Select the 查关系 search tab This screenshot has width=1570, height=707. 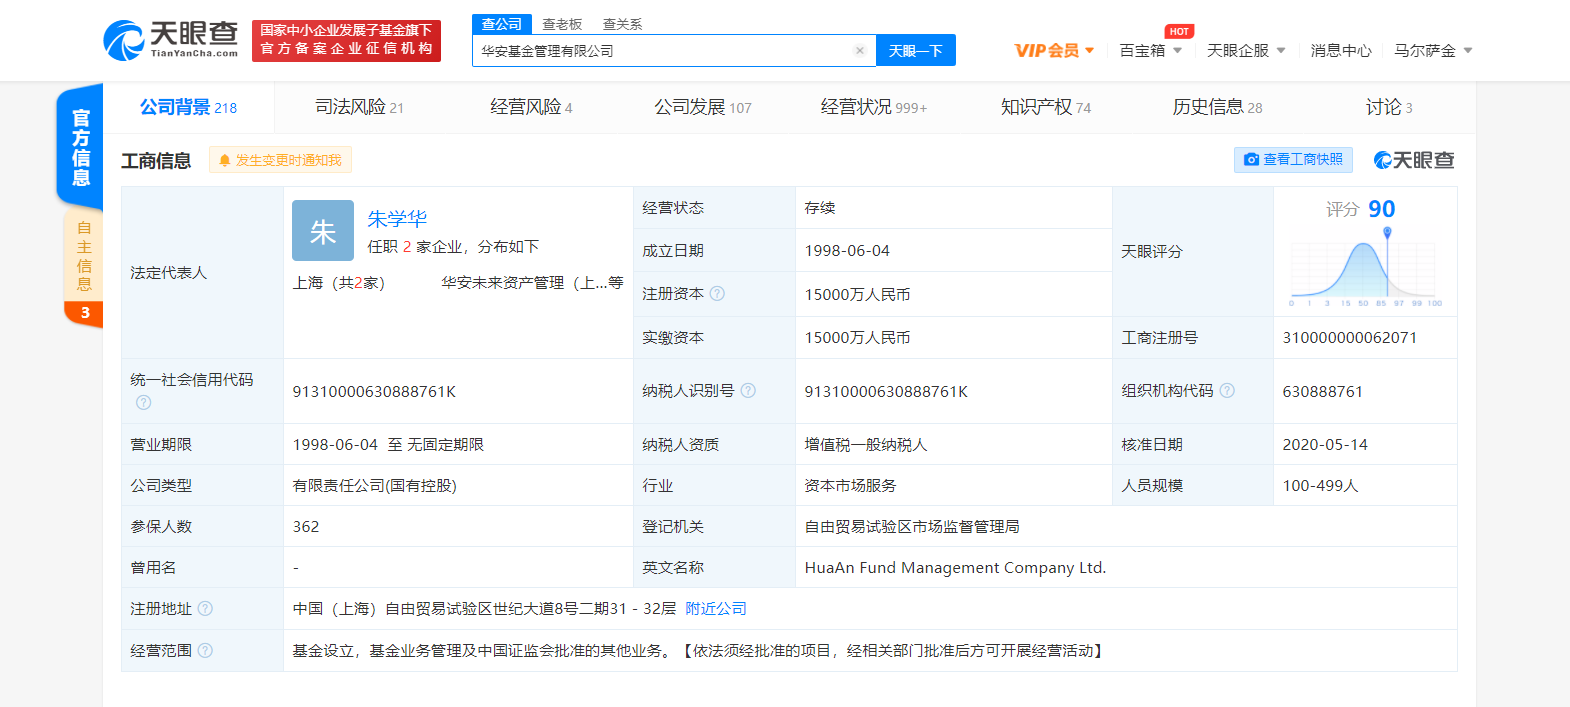click(x=622, y=24)
